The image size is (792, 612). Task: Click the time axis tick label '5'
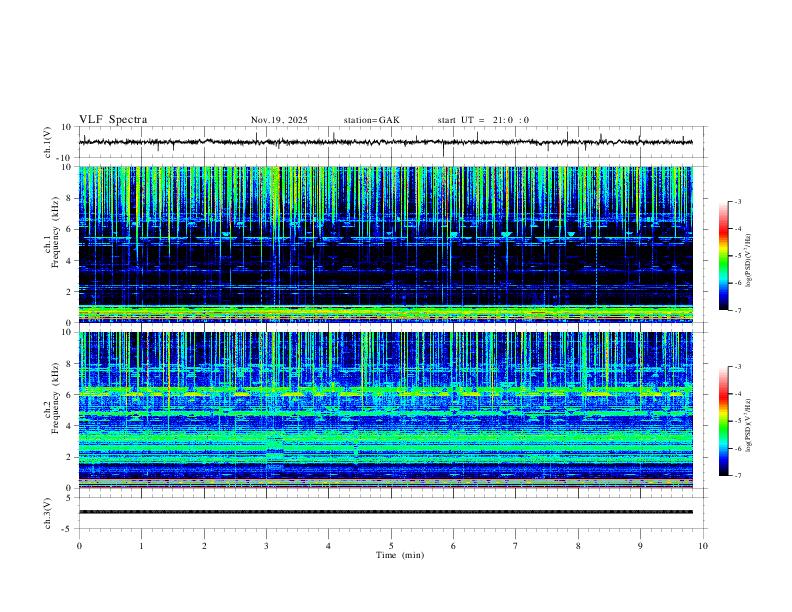coord(391,546)
